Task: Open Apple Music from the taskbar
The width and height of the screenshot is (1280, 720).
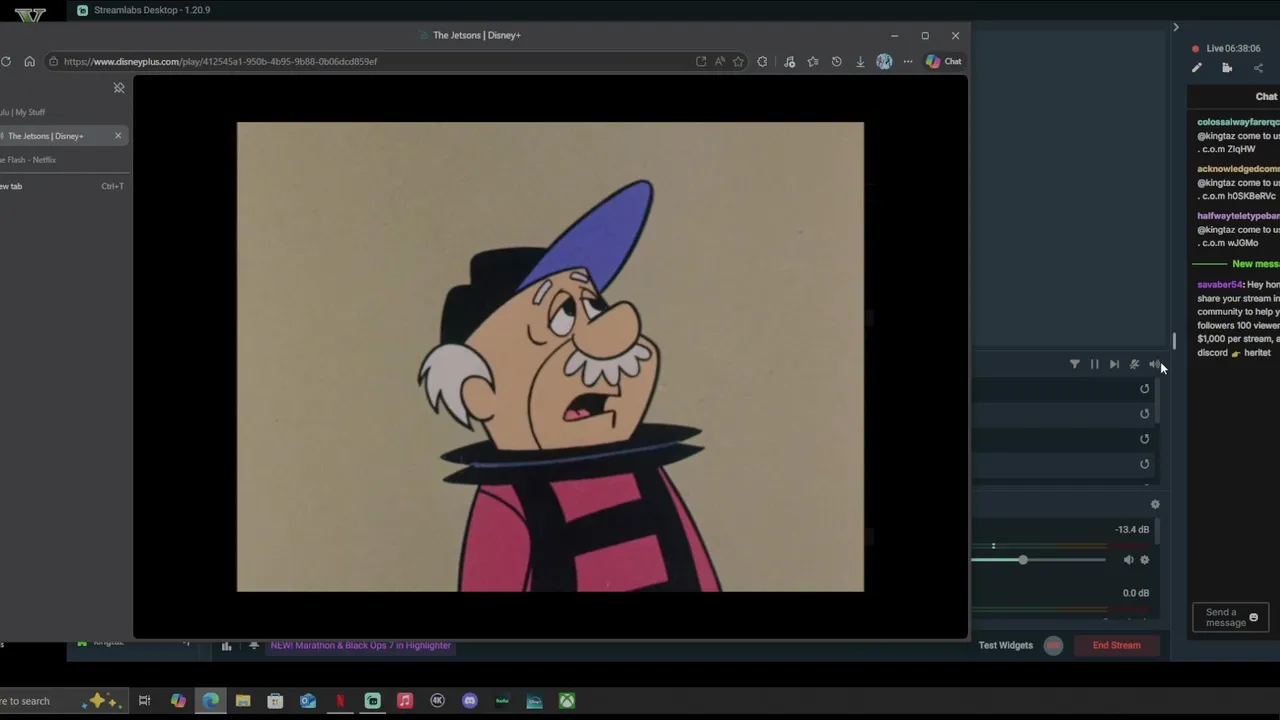Action: pos(405,701)
